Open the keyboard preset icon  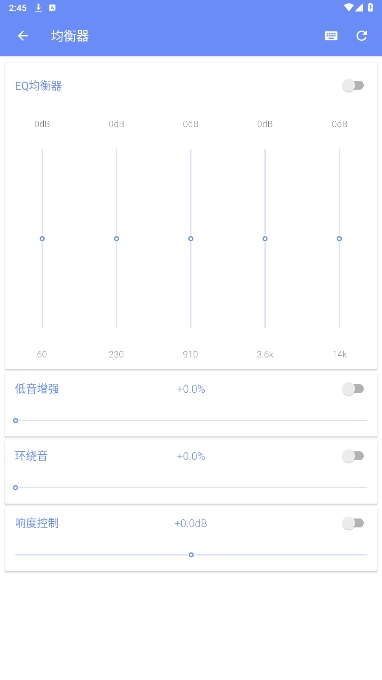coord(331,36)
